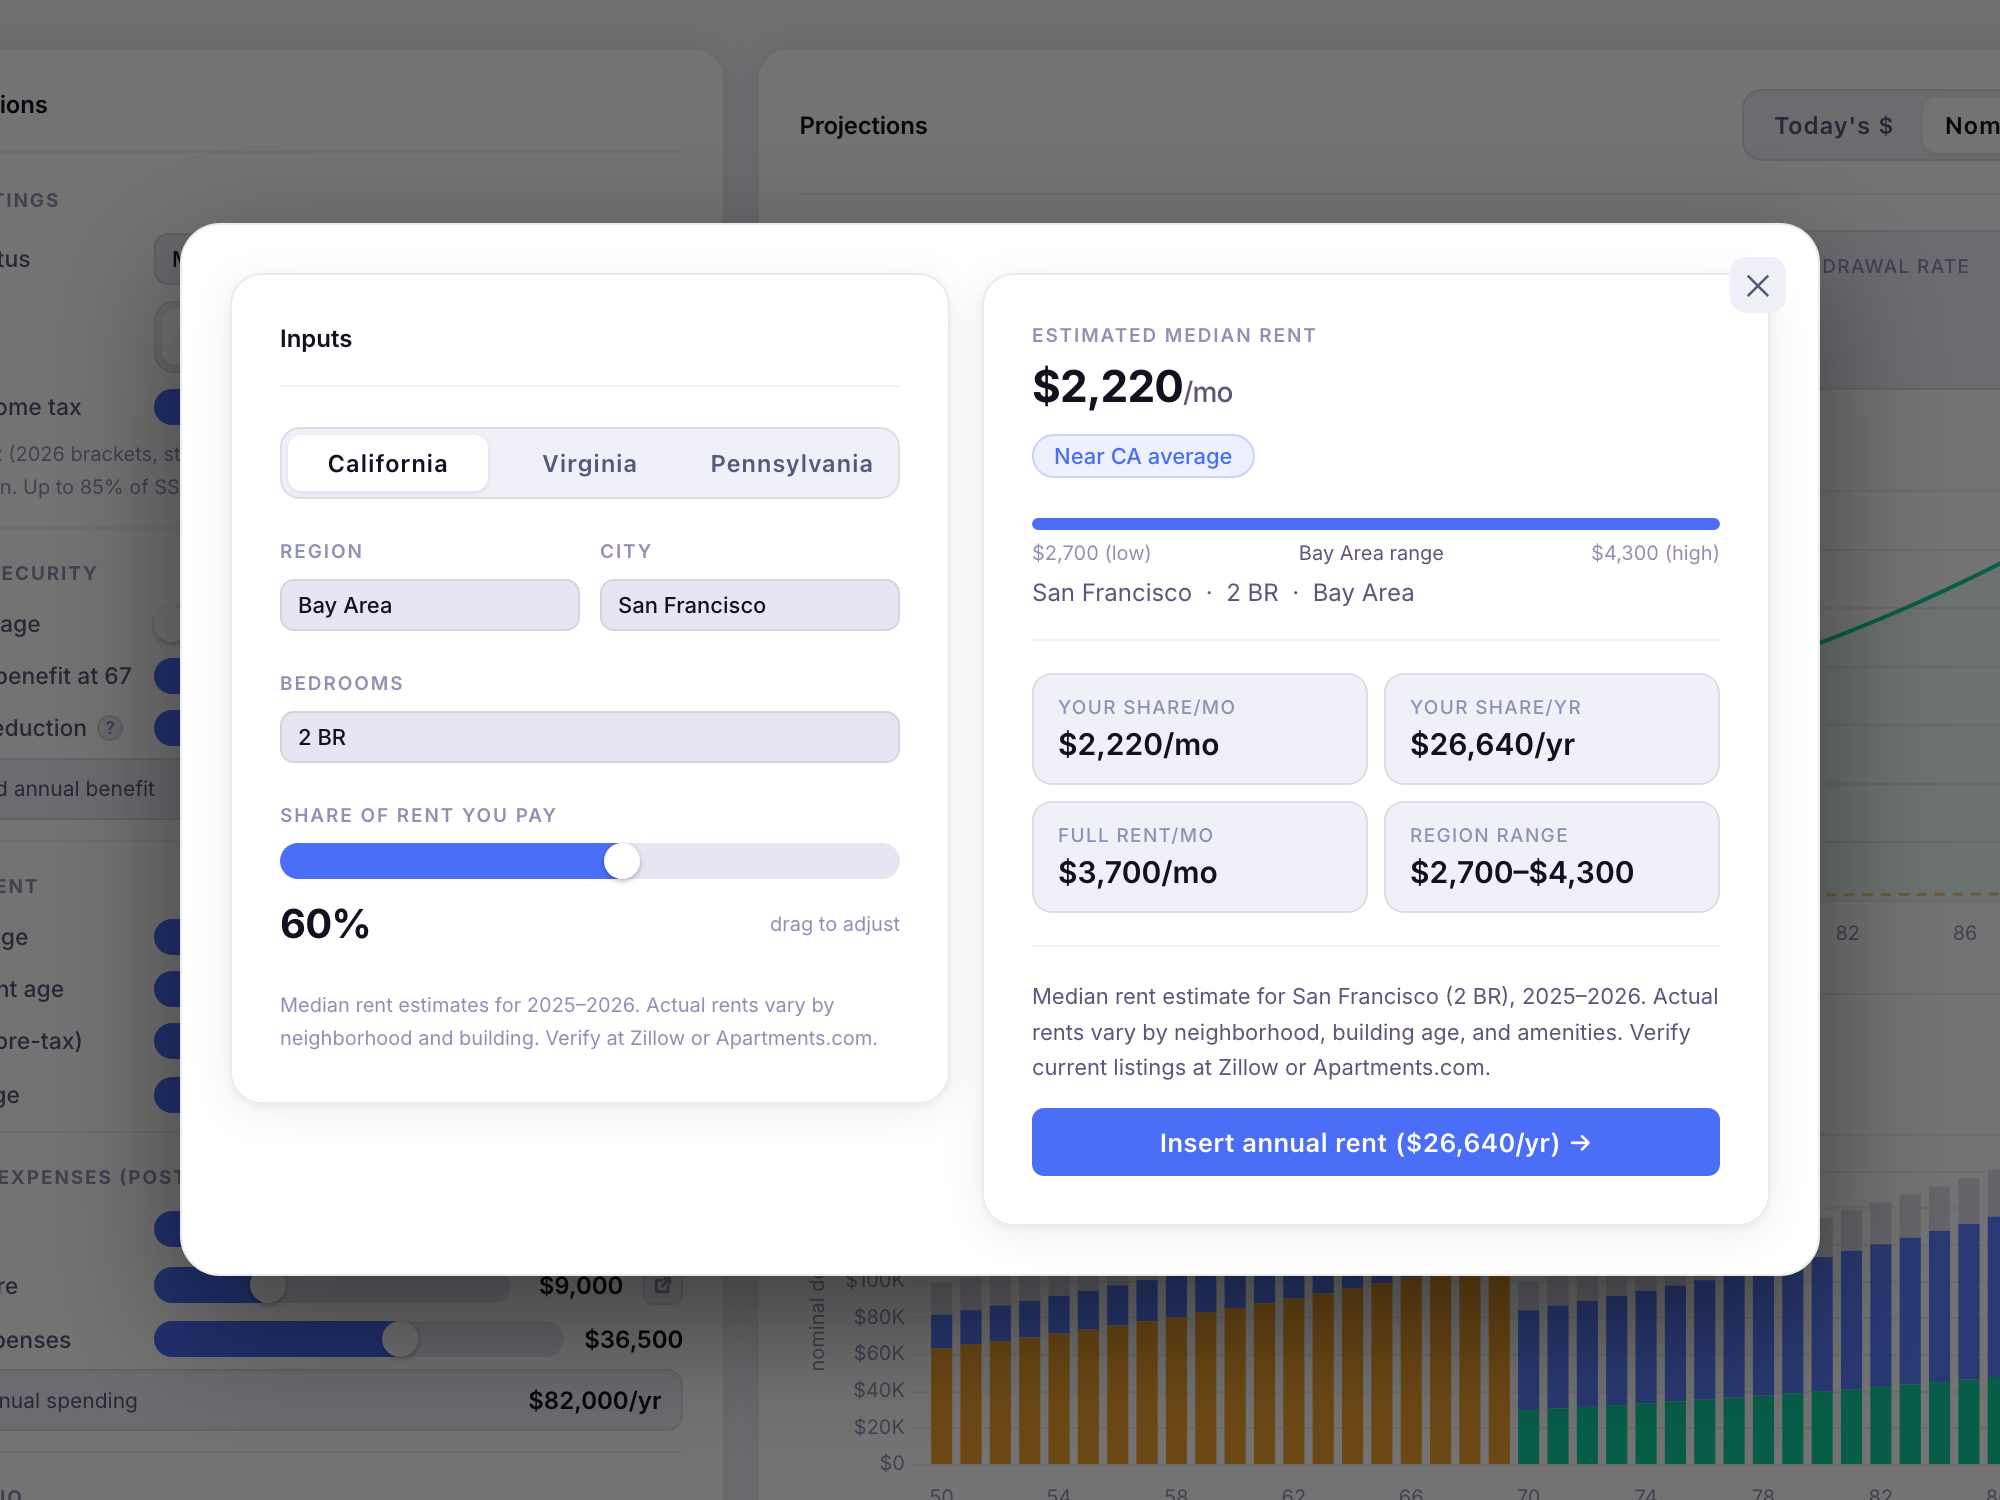Switch to the Virginia tab
Screen dimensions: 2000x1500
tap(589, 464)
